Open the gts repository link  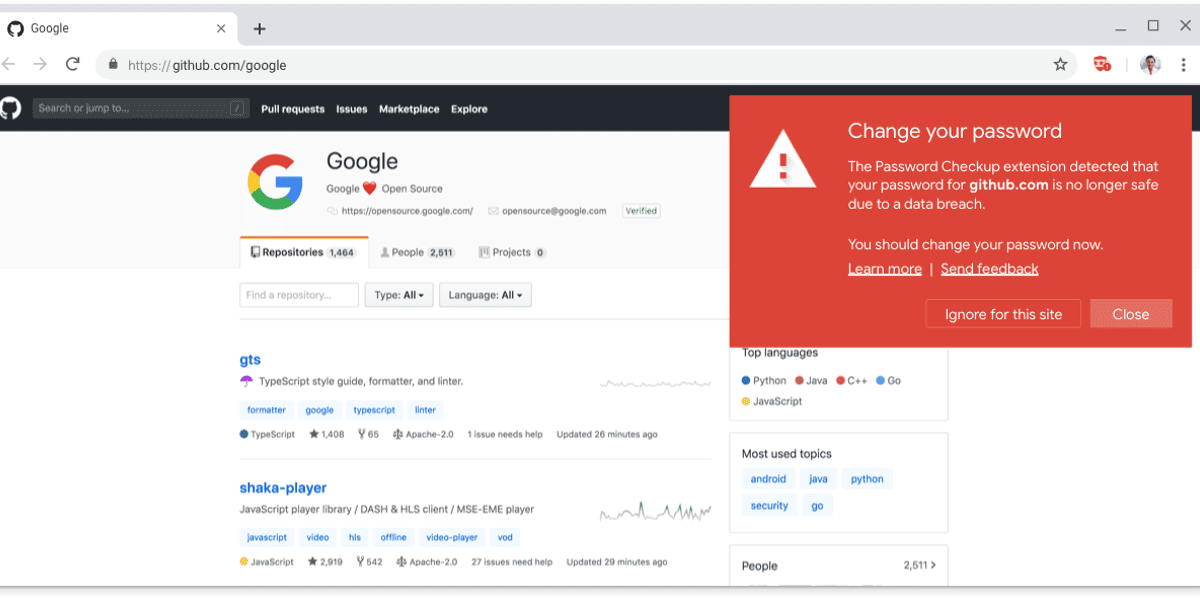[250, 360]
